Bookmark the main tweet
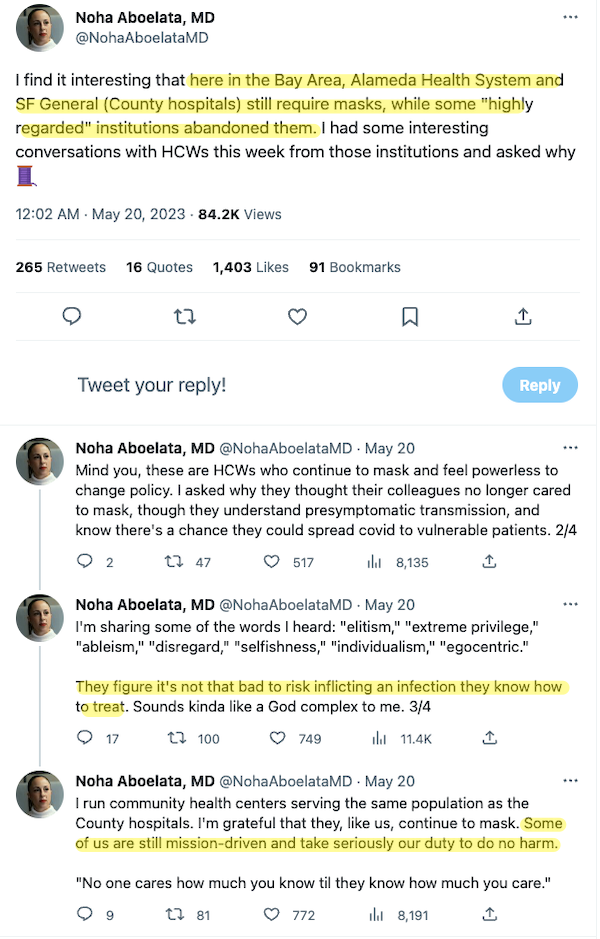 point(410,317)
